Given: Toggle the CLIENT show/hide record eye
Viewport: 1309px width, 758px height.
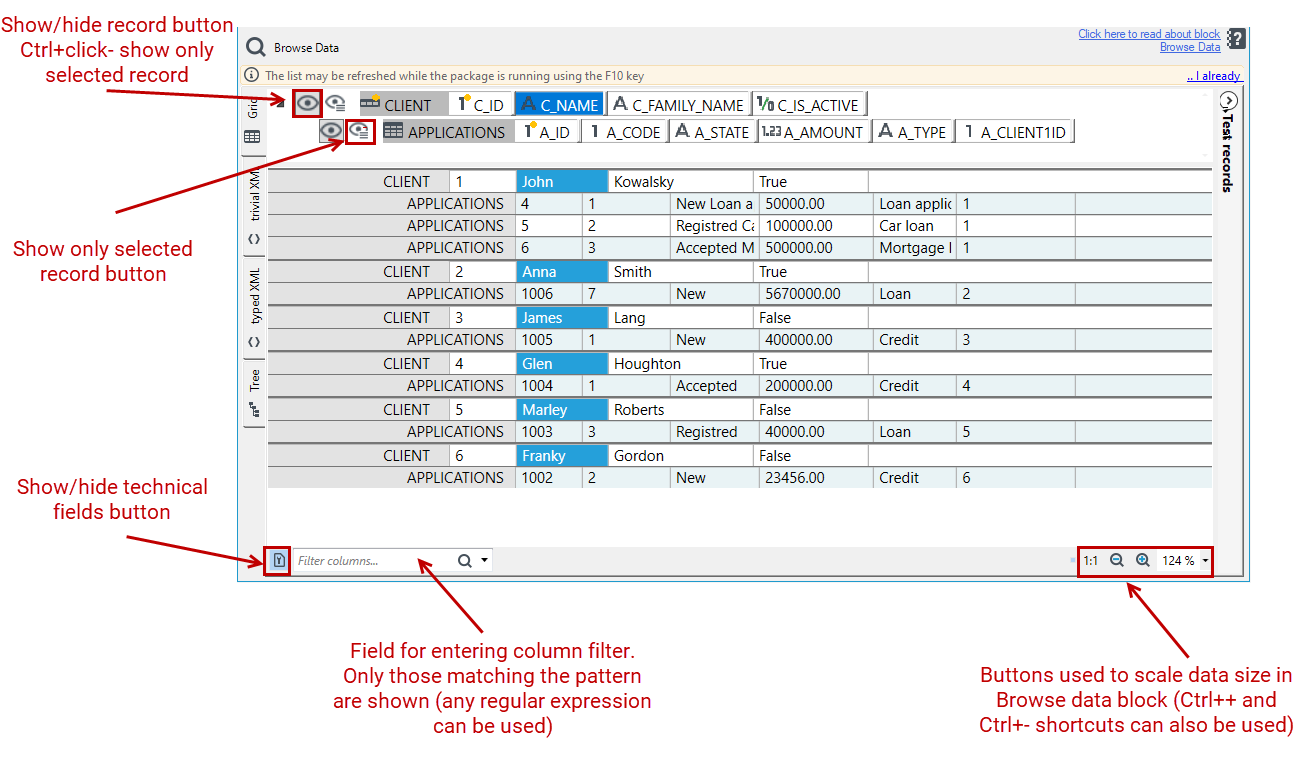Looking at the screenshot, I should point(308,103).
